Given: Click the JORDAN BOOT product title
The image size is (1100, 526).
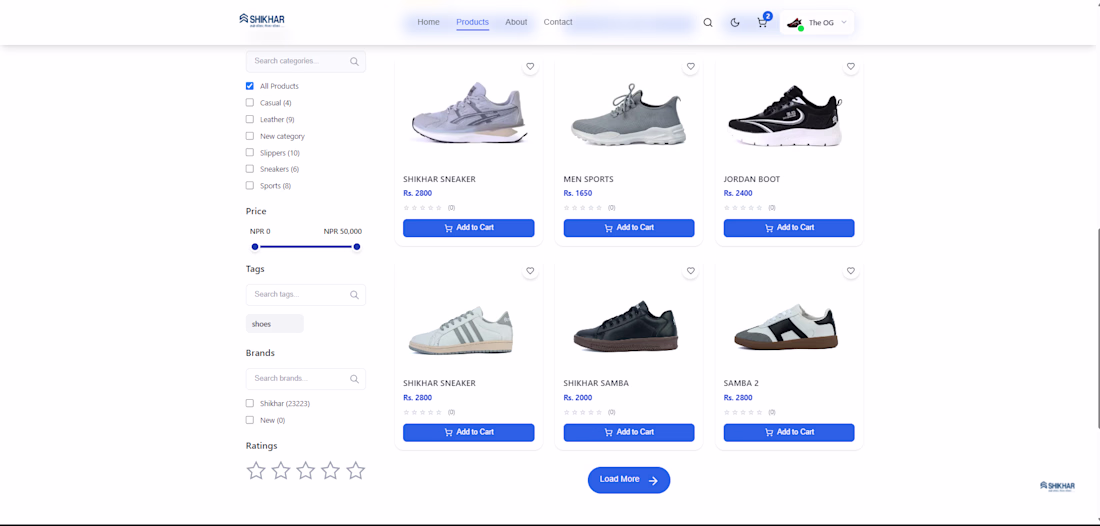Looking at the screenshot, I should coord(752,180).
